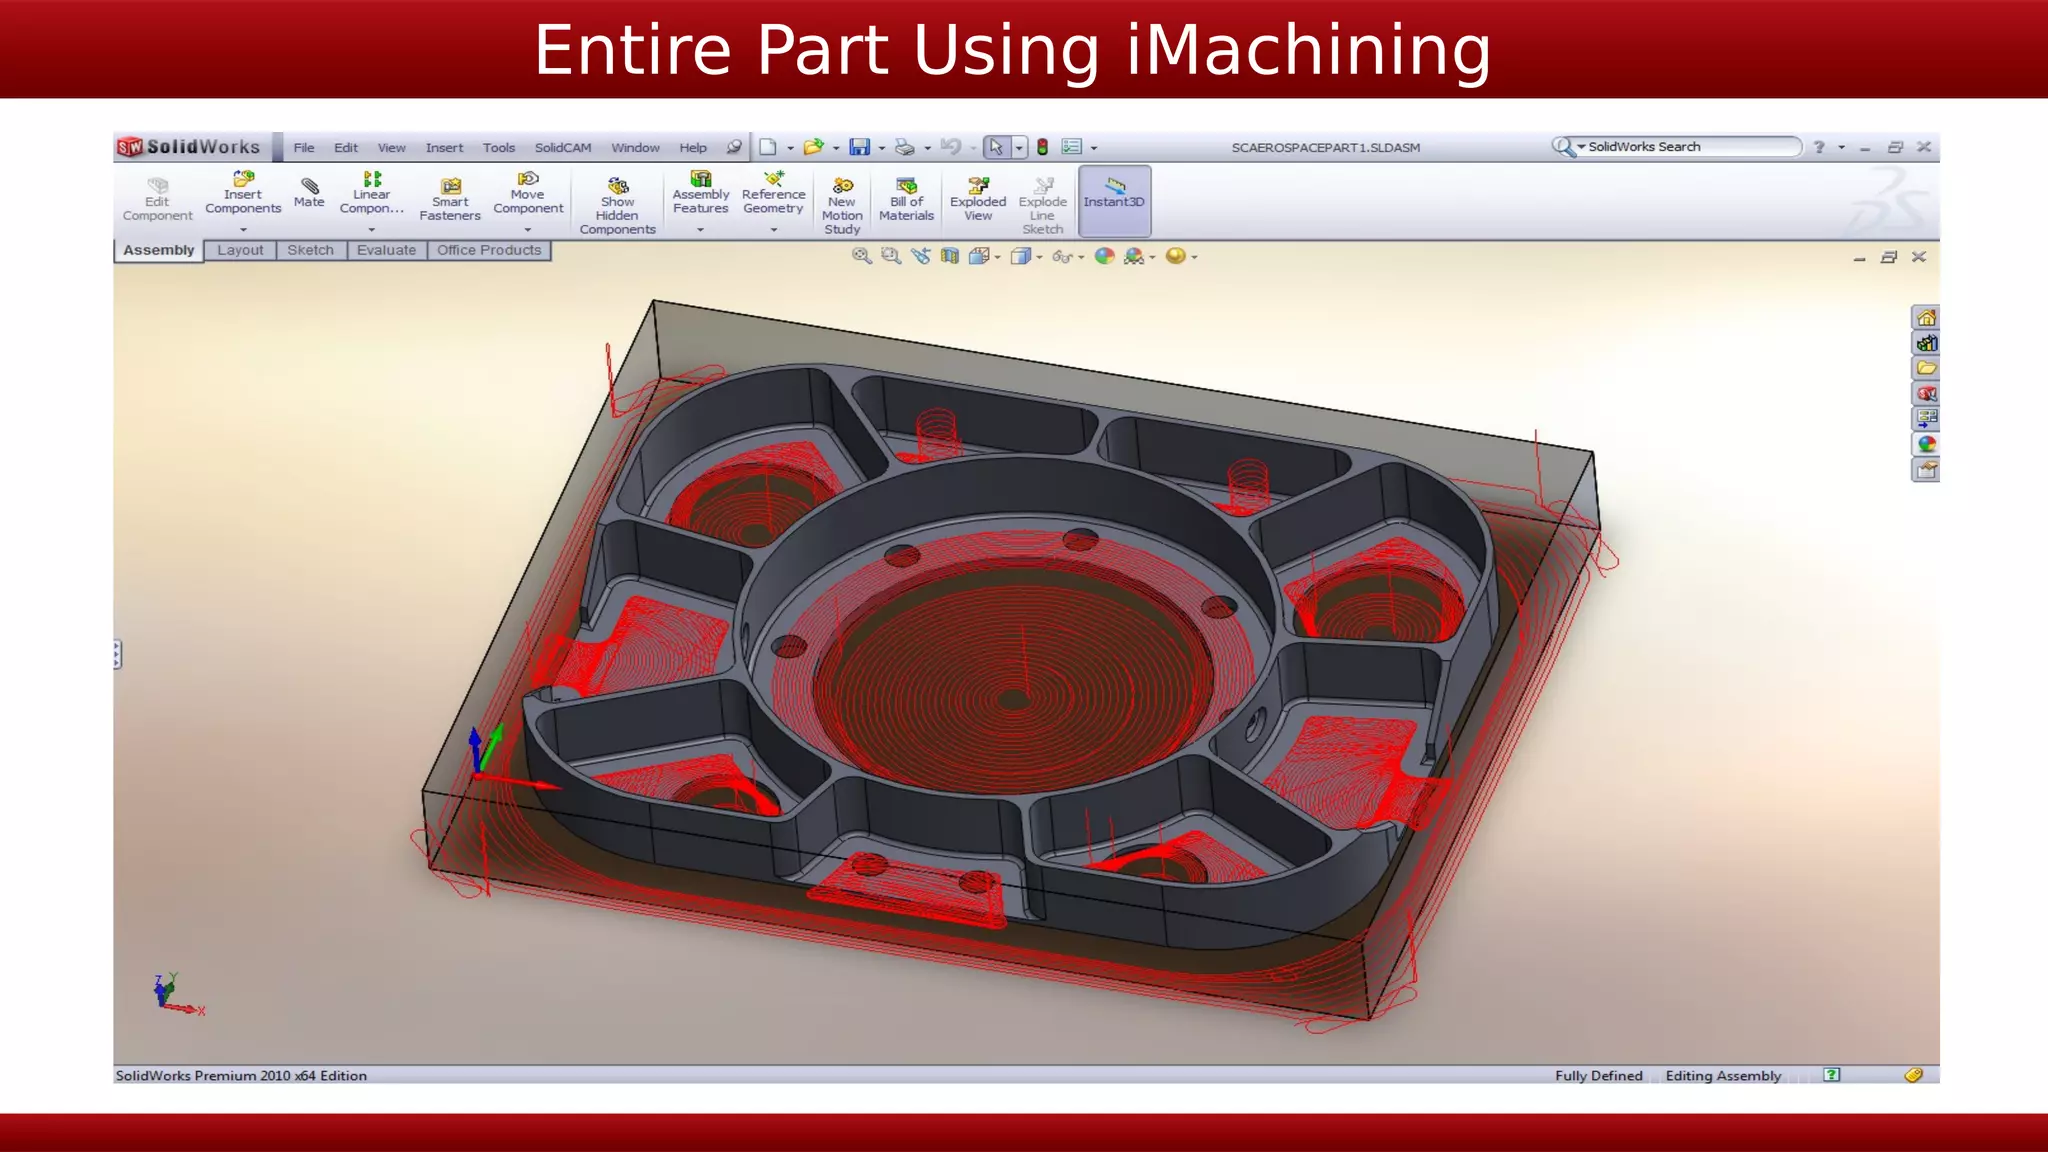The width and height of the screenshot is (2048, 1152).
Task: Switch to the Layout tab
Action: point(240,250)
